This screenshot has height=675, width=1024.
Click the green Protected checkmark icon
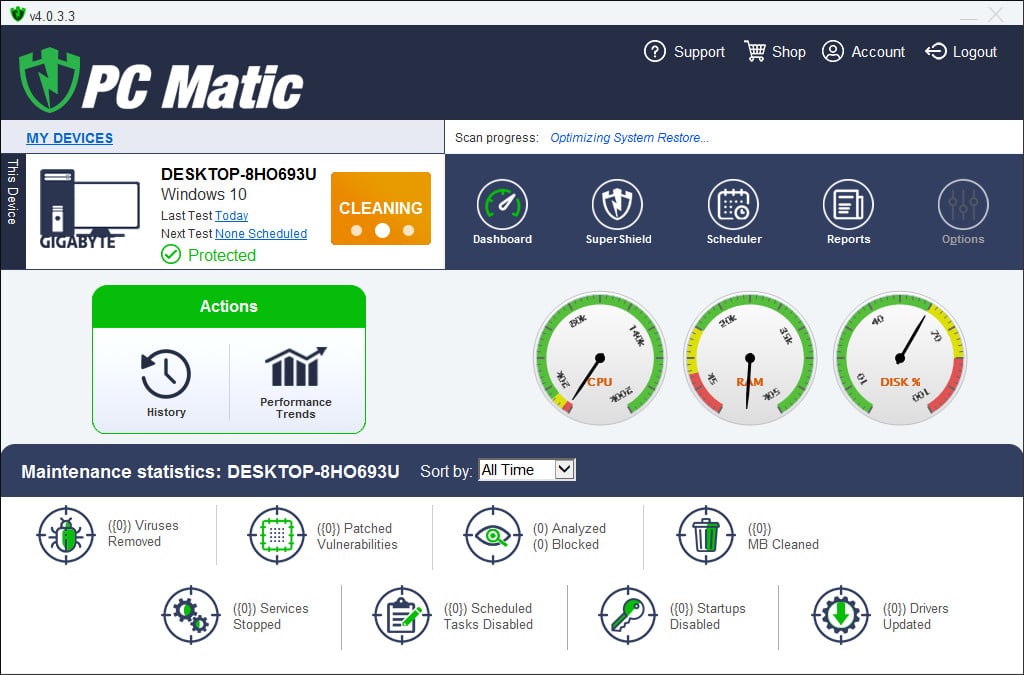click(171, 255)
